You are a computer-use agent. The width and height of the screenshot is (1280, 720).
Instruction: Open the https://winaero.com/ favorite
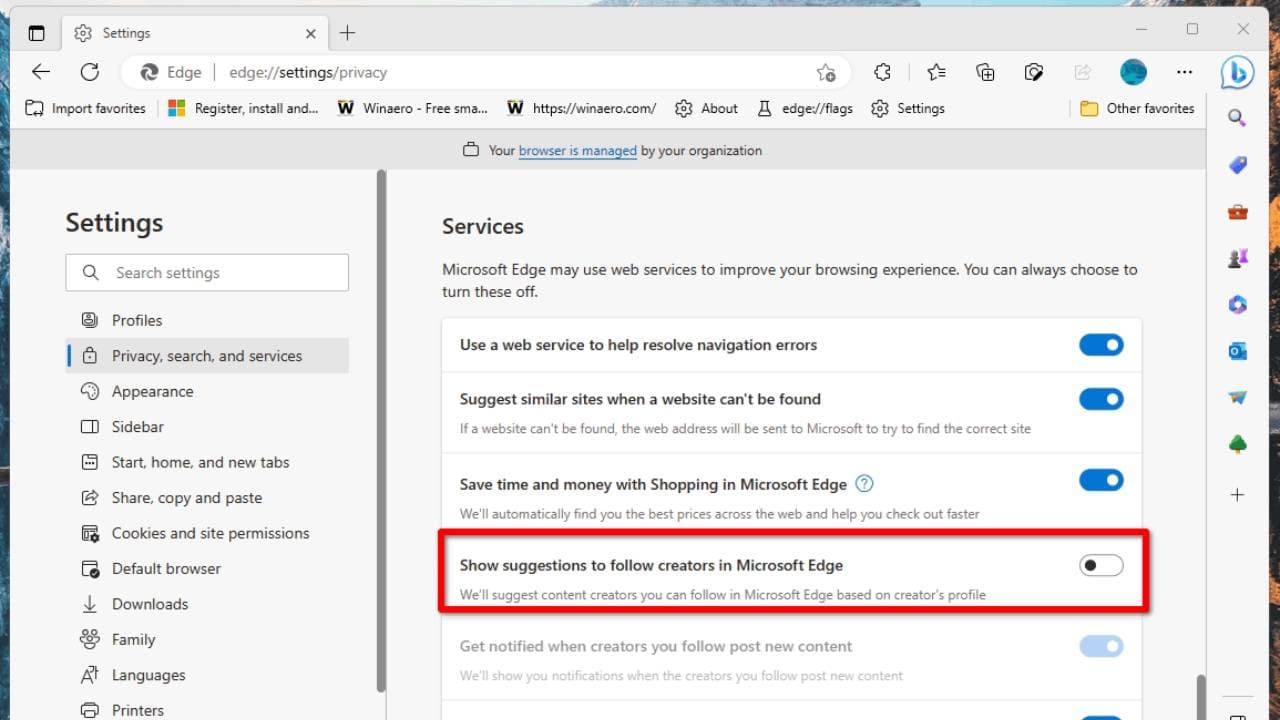pyautogui.click(x=582, y=108)
